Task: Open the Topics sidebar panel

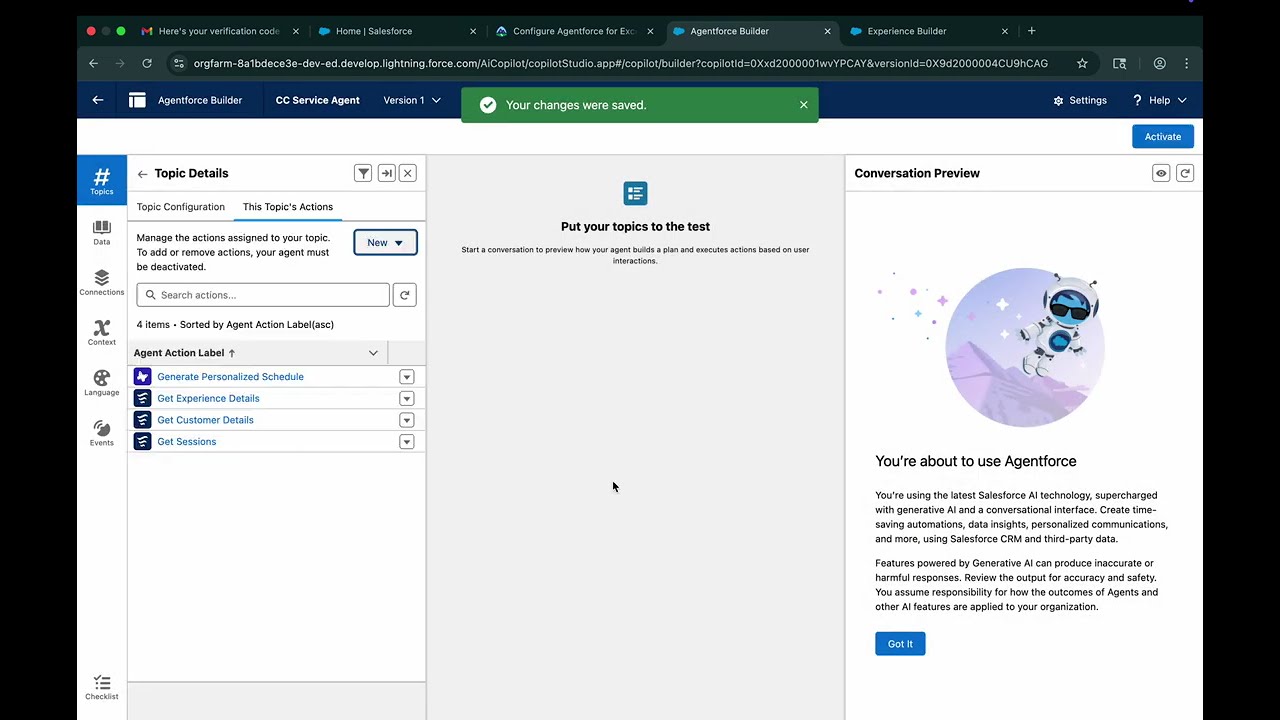Action: pyautogui.click(x=102, y=180)
